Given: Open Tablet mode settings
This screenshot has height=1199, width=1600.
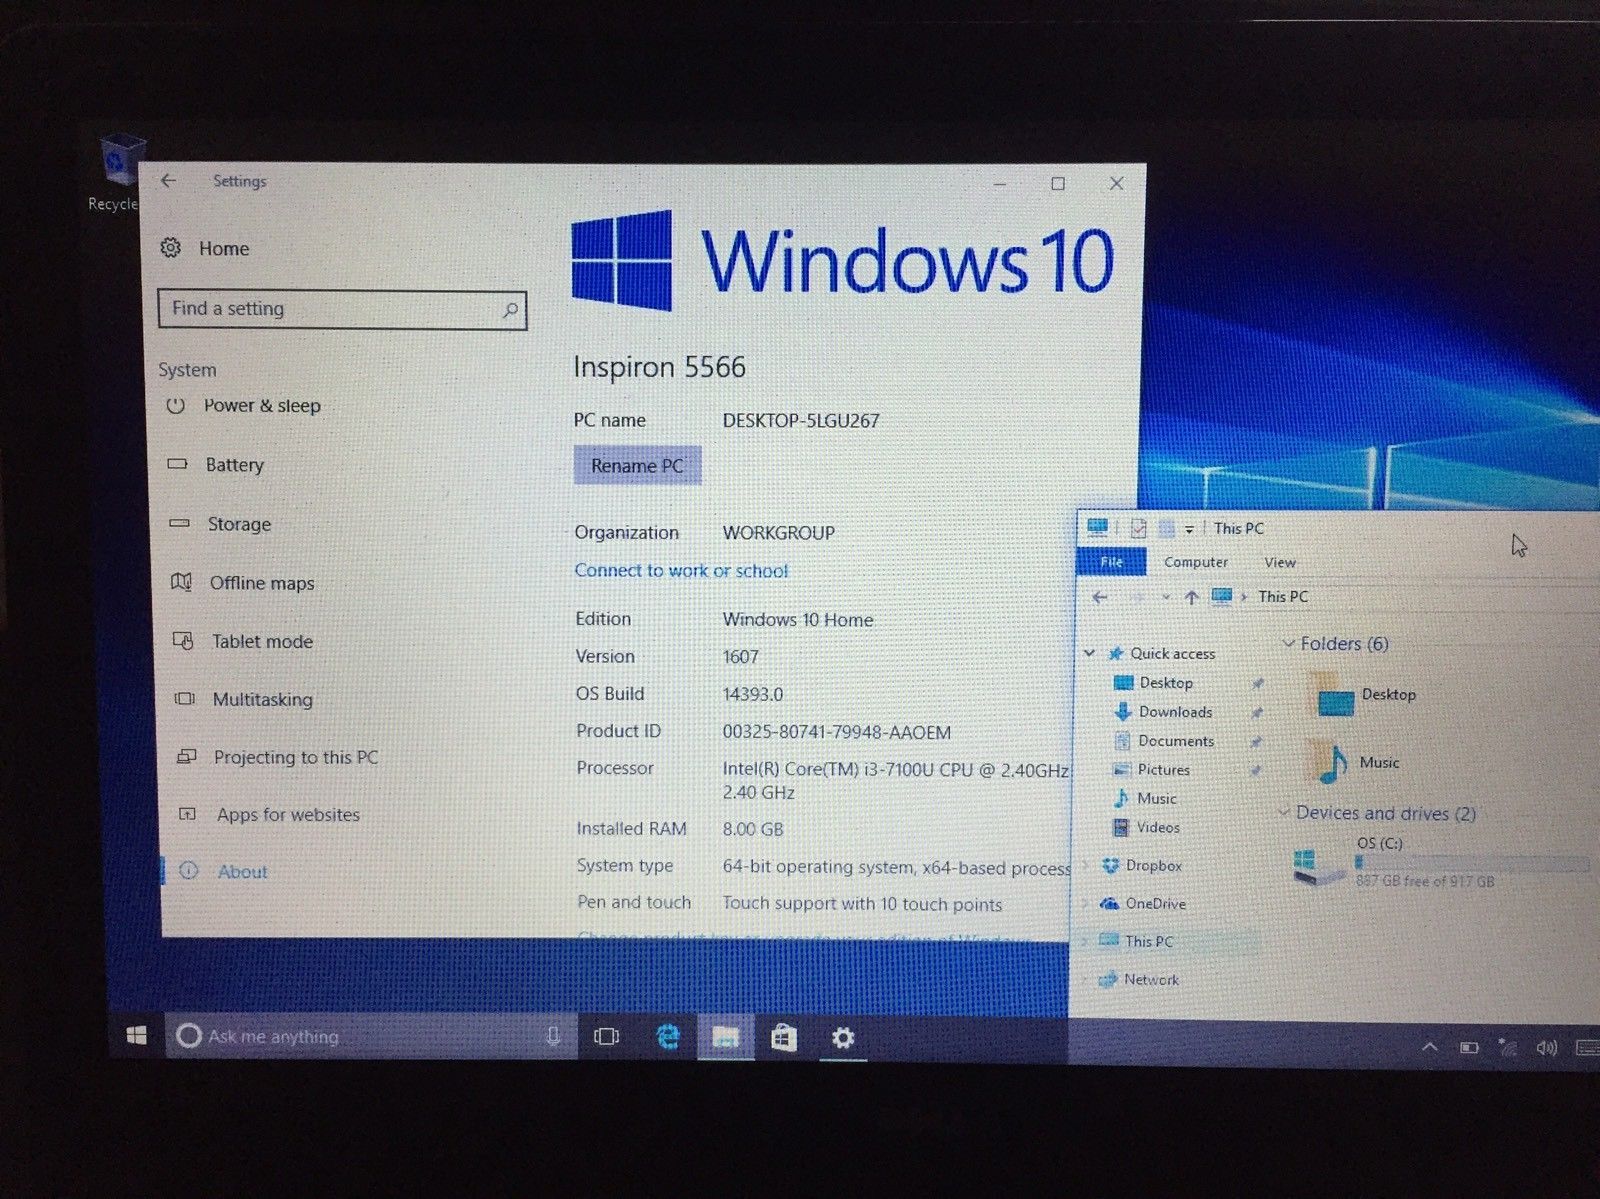Looking at the screenshot, I should (243, 641).
